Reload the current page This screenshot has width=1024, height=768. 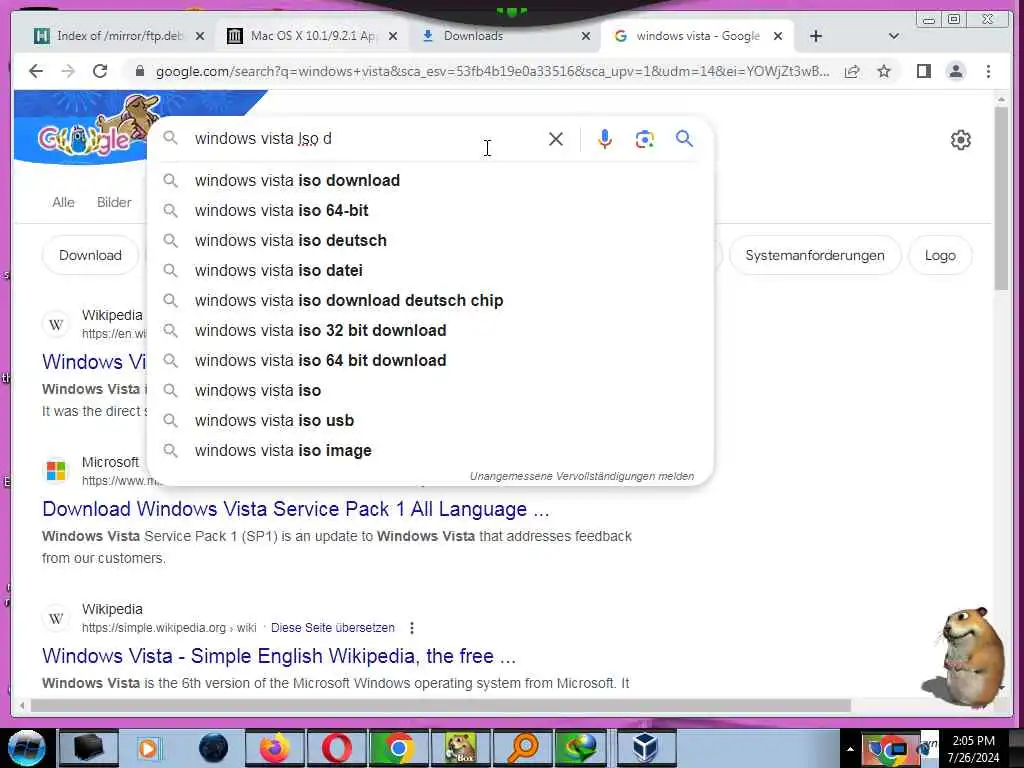pyautogui.click(x=100, y=71)
